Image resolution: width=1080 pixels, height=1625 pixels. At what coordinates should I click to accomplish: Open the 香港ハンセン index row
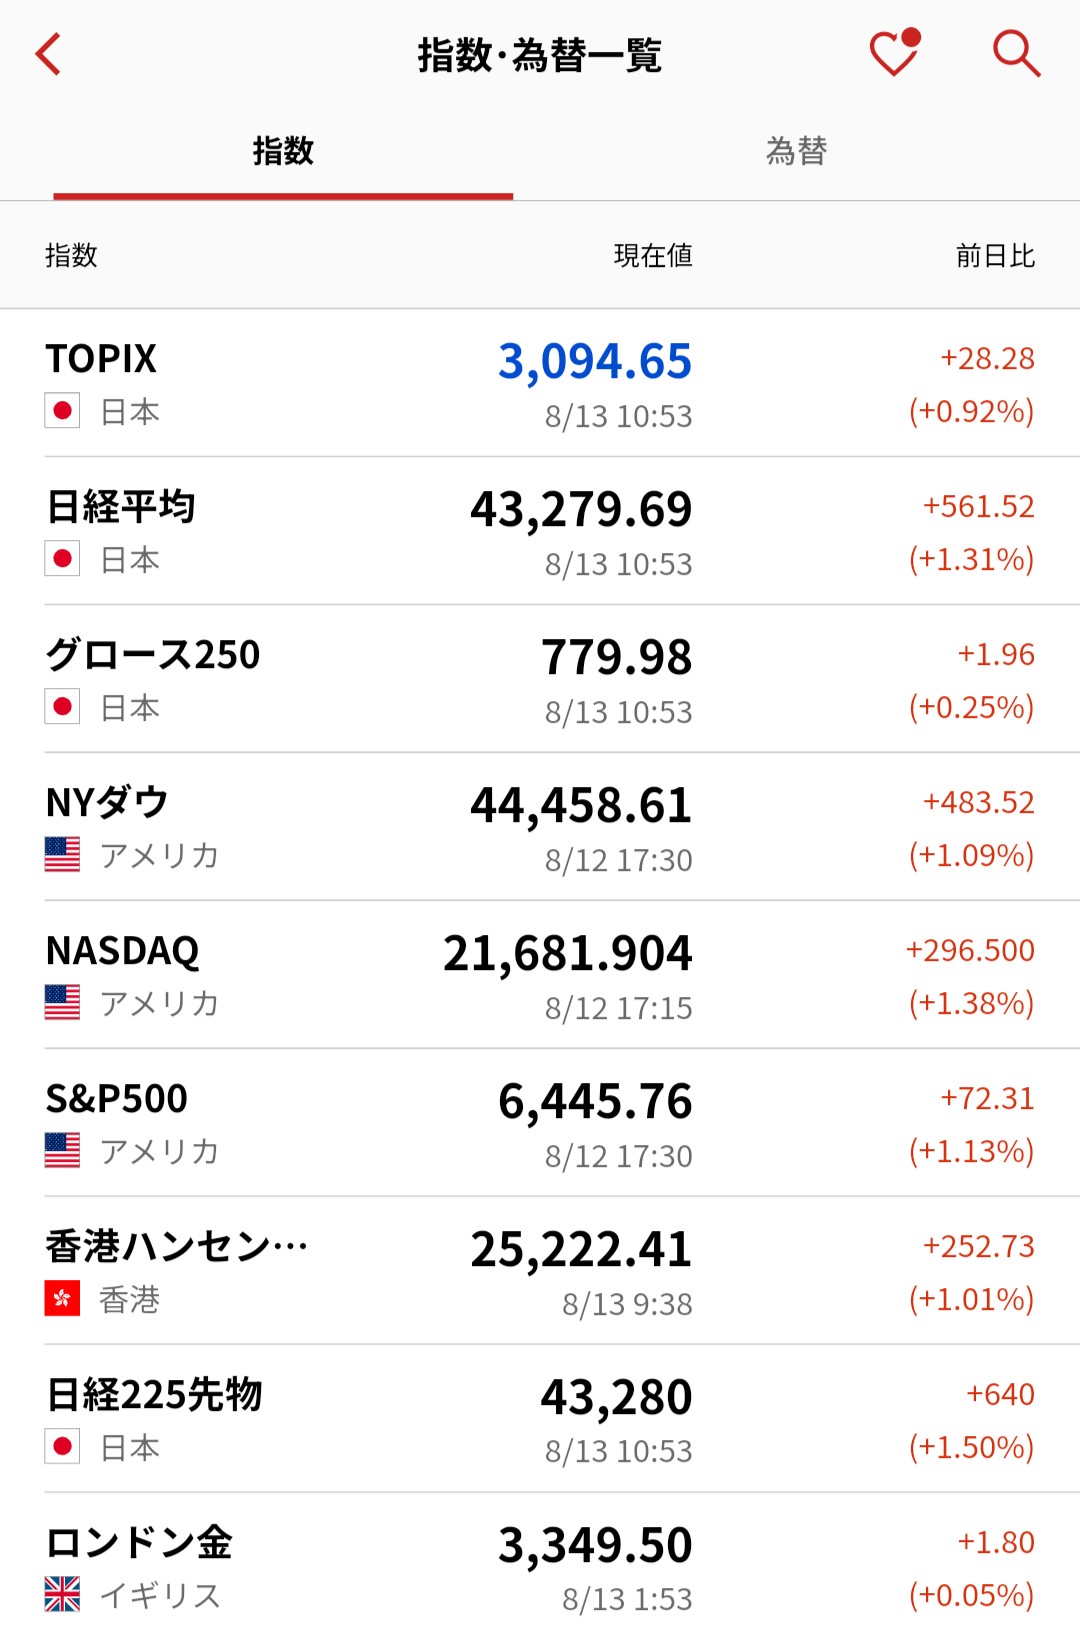[540, 1271]
